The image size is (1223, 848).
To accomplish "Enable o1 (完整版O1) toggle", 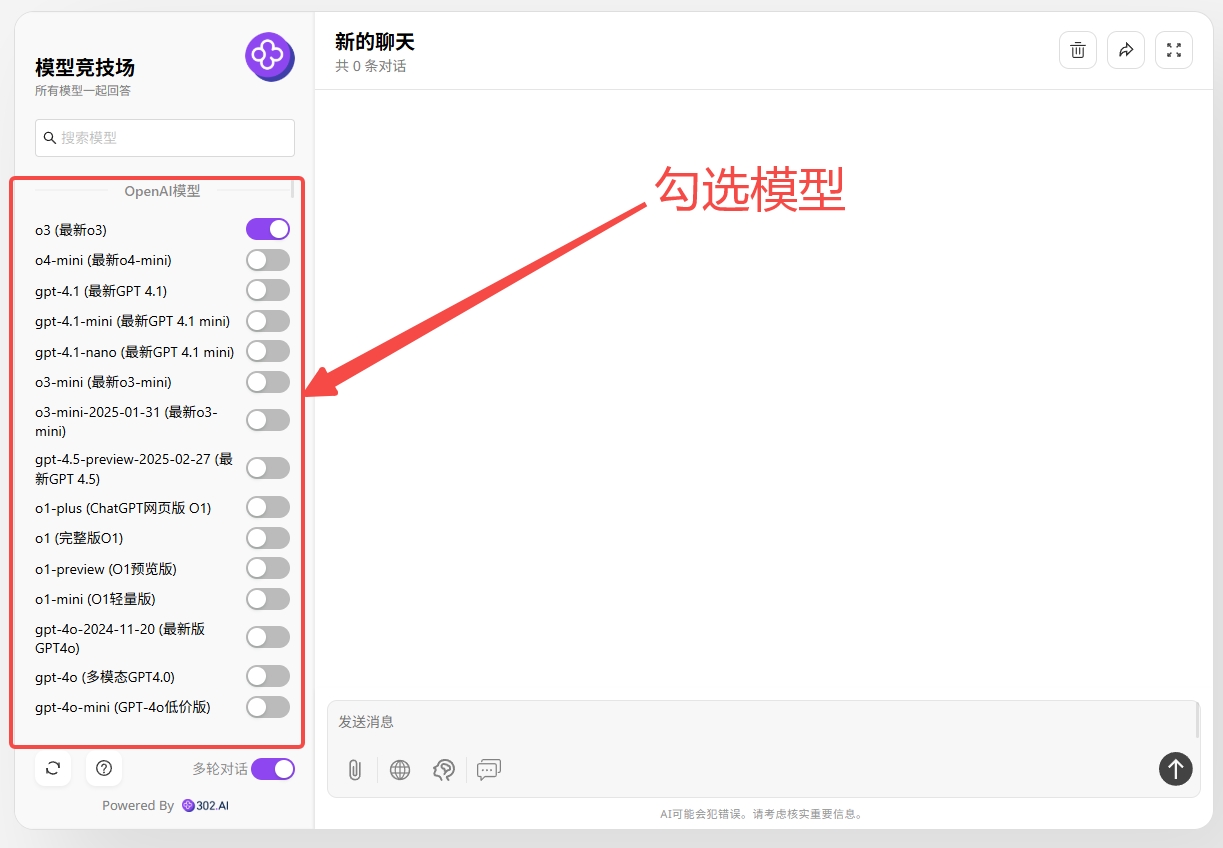I will pyautogui.click(x=268, y=538).
